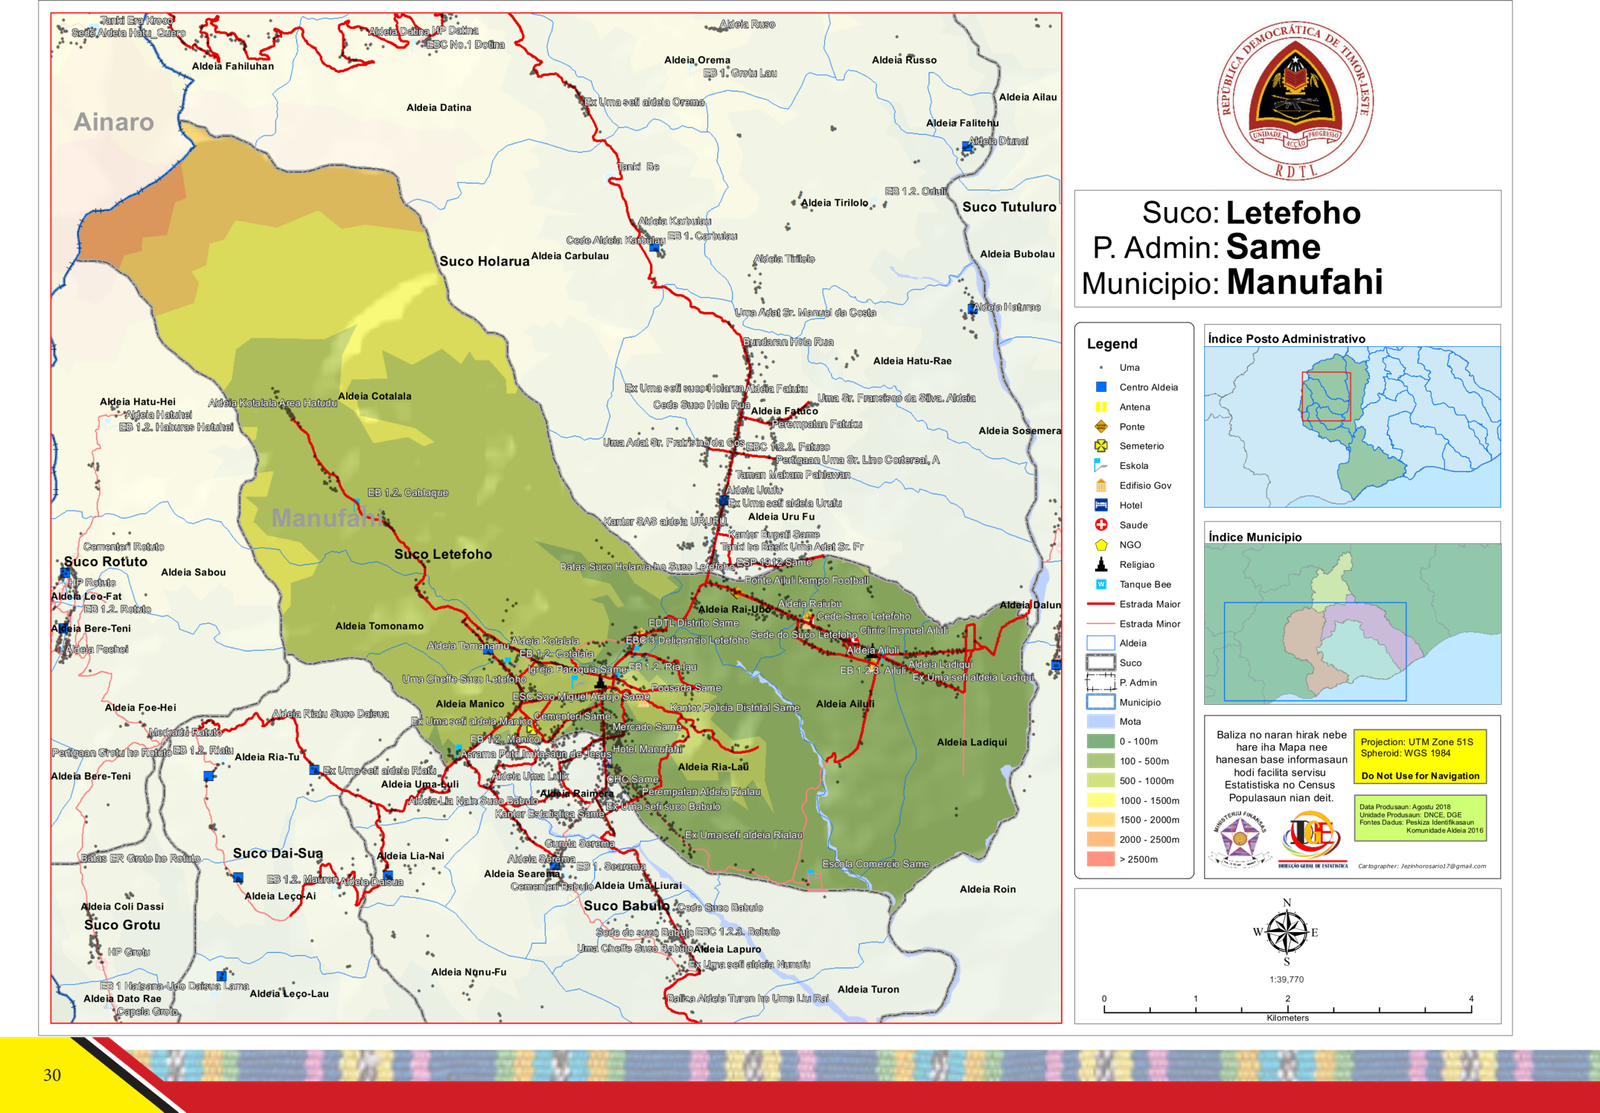Click the Suco Letefoho map label
This screenshot has height=1113, width=1600.
coord(443,554)
